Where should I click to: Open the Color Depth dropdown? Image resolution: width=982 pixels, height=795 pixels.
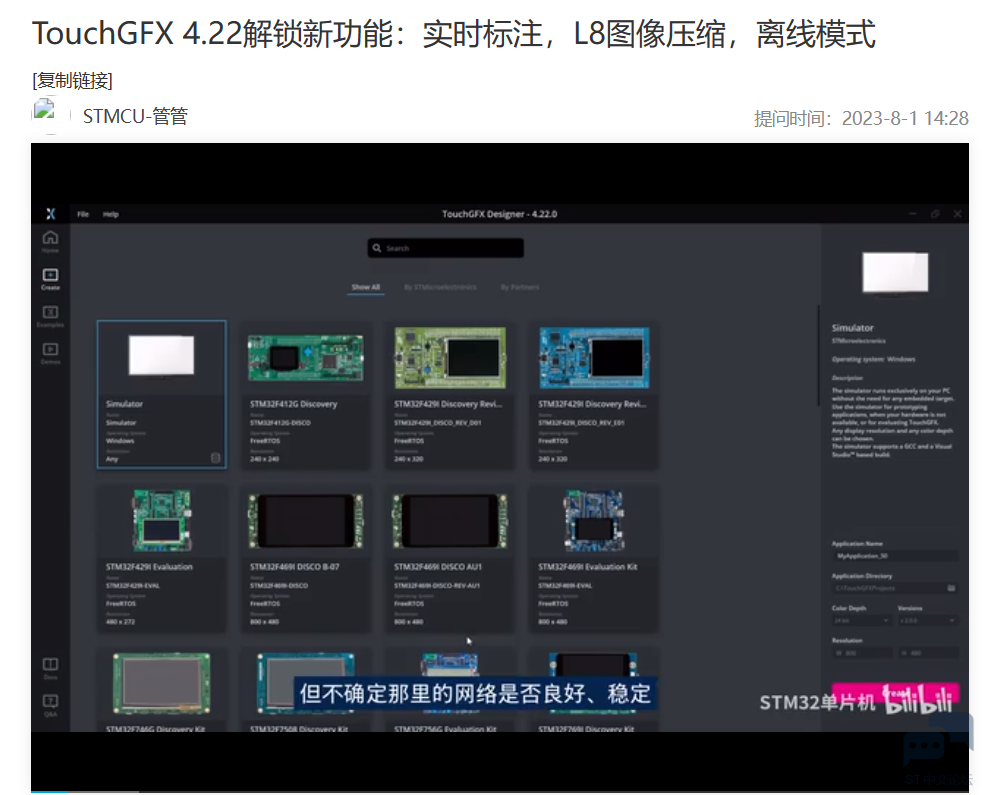pos(861,620)
